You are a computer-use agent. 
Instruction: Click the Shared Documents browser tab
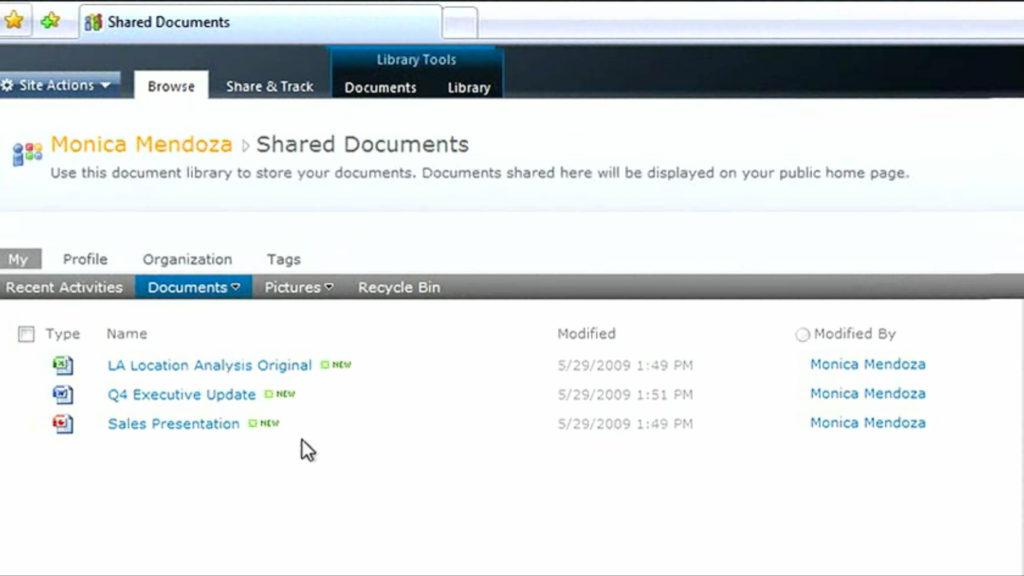(261, 22)
